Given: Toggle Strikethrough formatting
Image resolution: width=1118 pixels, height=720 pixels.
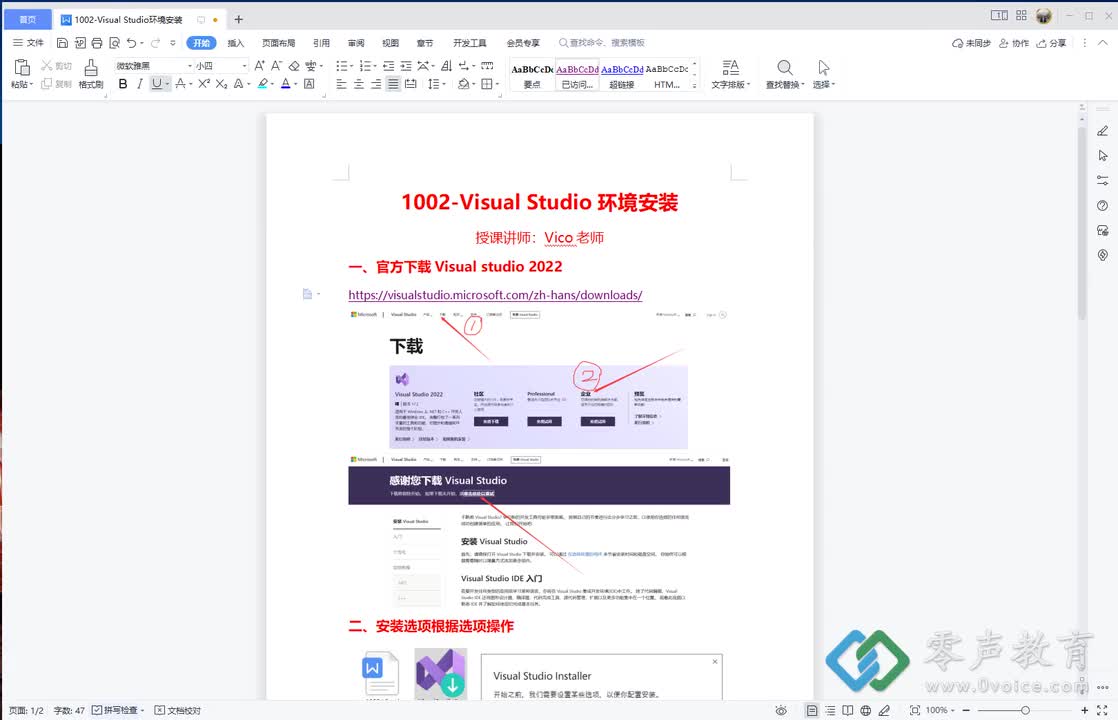Looking at the screenshot, I should 180,84.
